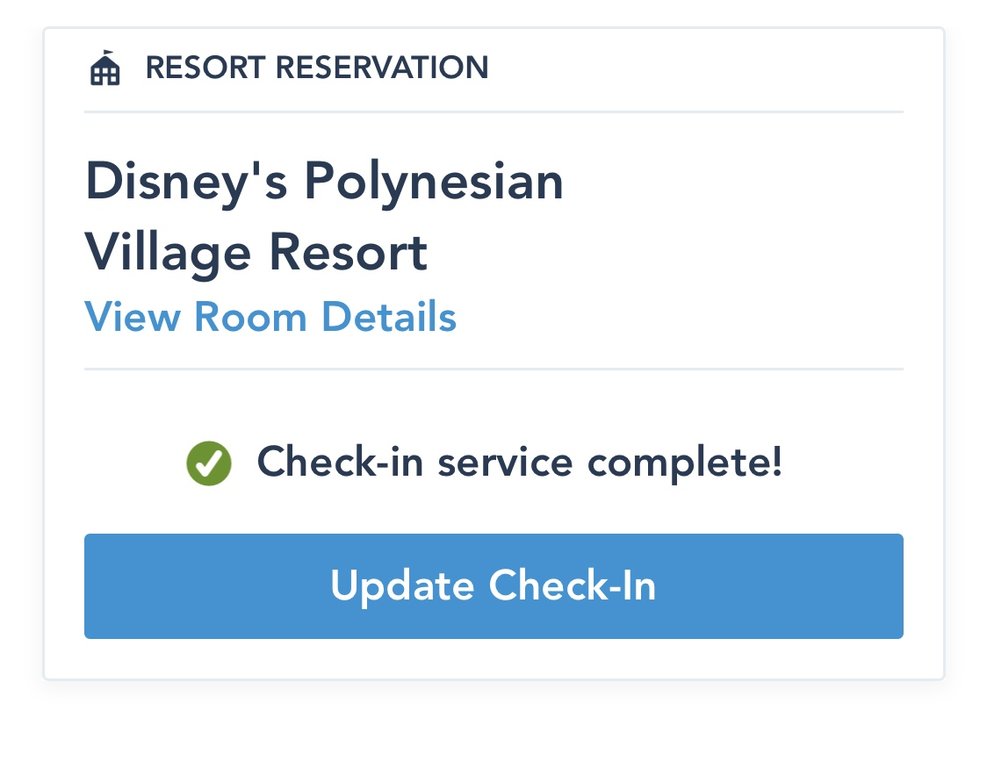The width and height of the screenshot is (987, 768).
Task: Click the resort building icon
Action: (105, 69)
